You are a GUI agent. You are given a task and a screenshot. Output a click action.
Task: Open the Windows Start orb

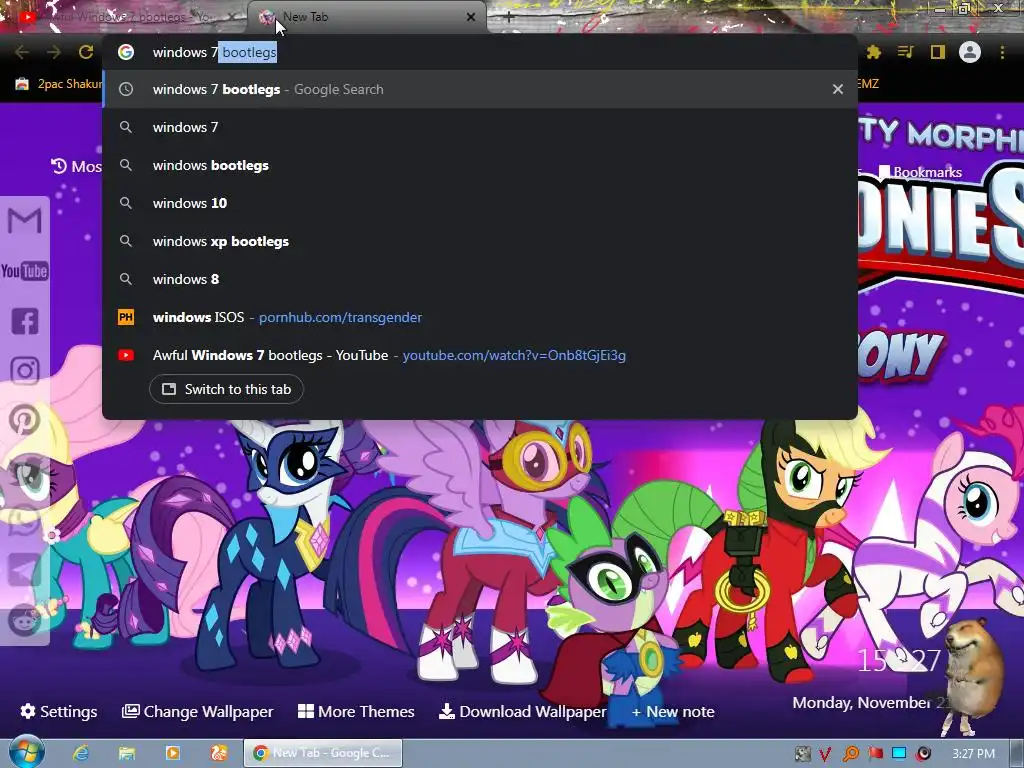[26, 752]
